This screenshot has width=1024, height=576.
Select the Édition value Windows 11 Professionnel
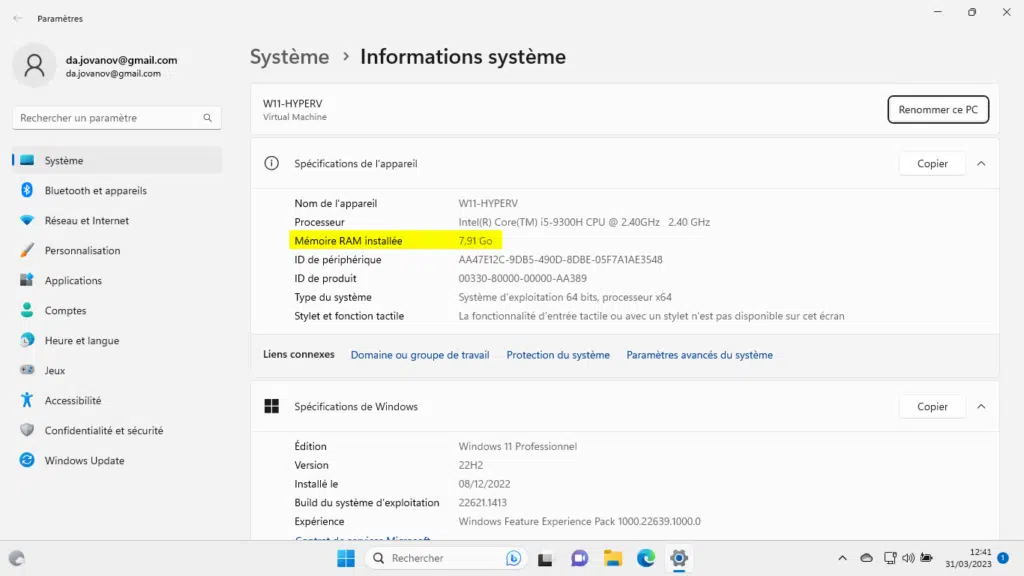pos(518,447)
